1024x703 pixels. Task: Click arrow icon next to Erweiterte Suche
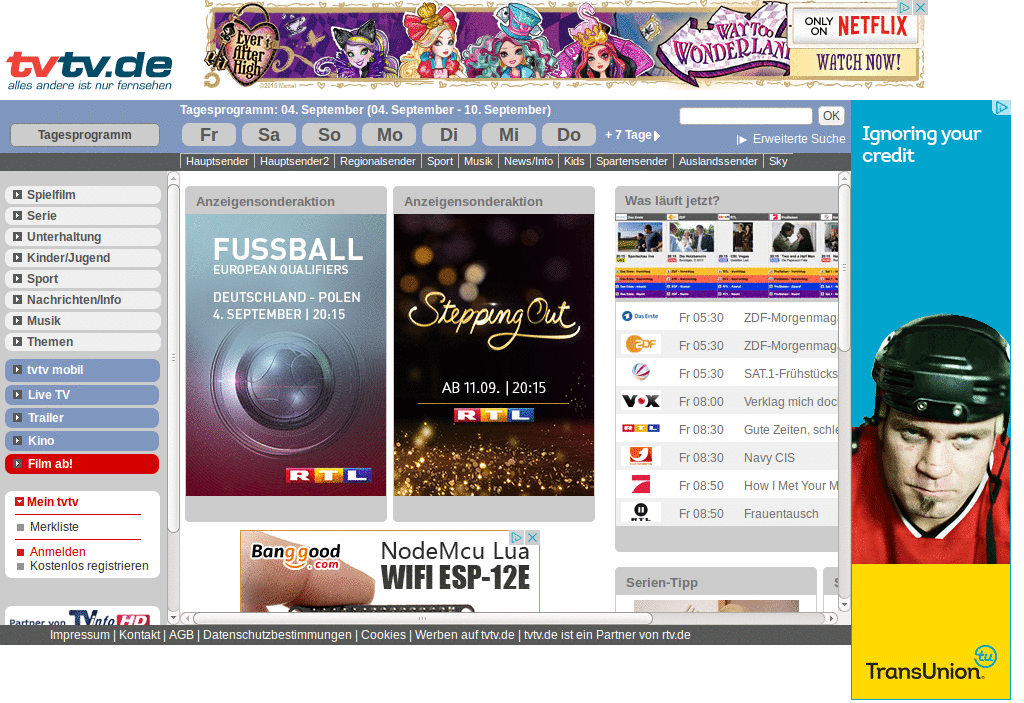pyautogui.click(x=741, y=140)
